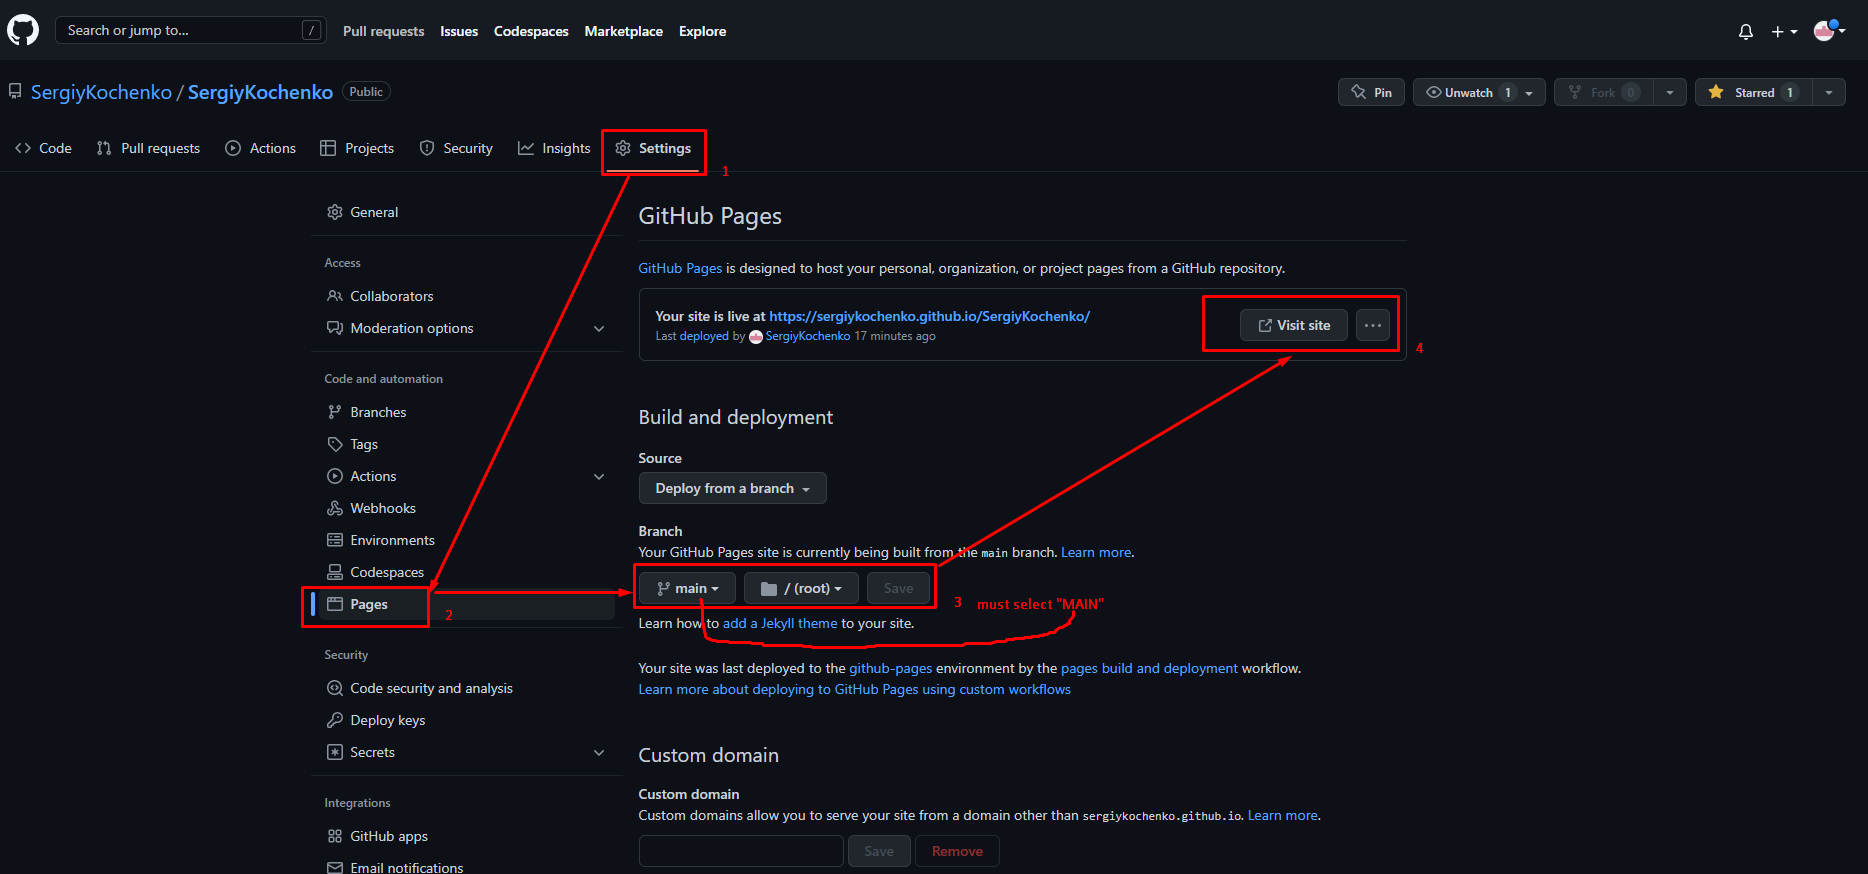Screen dimensions: 1868x874
Task: Open the Actions repo tab
Action: click(261, 148)
